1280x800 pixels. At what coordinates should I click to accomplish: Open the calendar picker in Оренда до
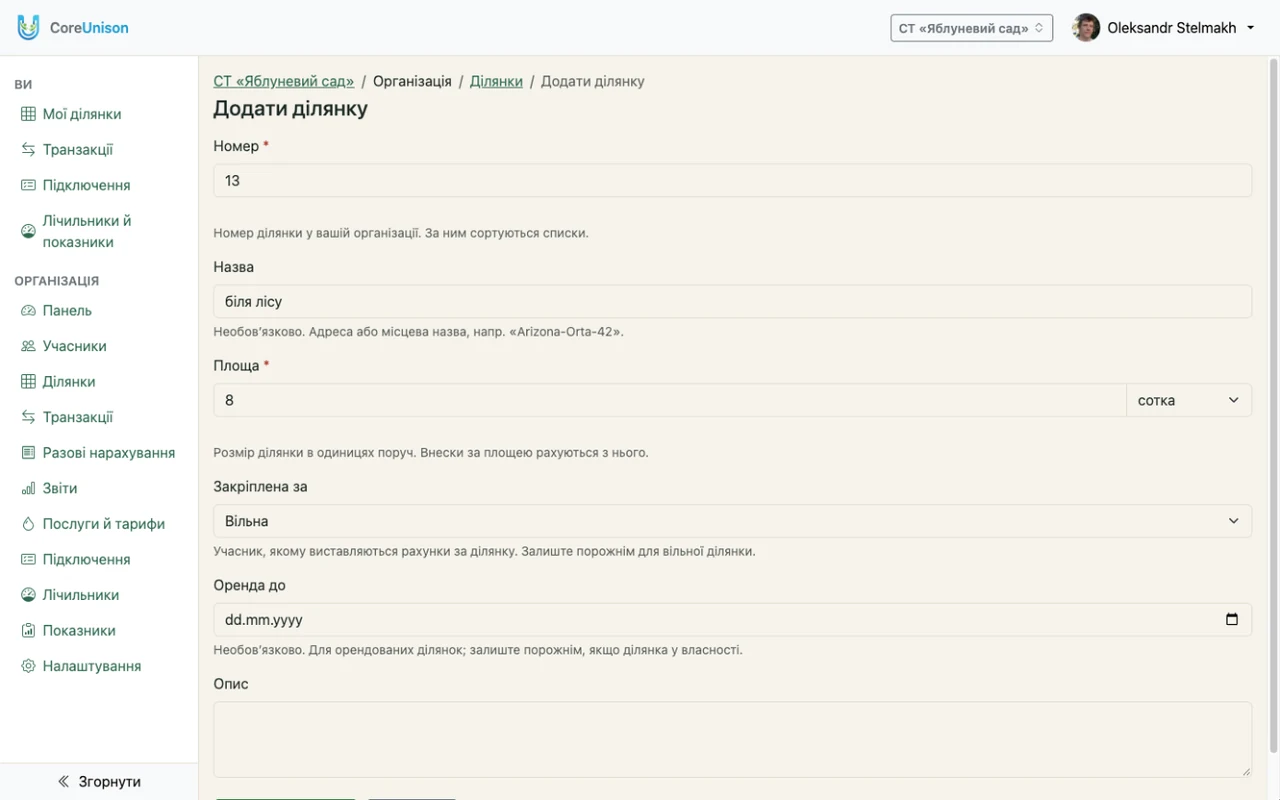pyautogui.click(x=1232, y=619)
